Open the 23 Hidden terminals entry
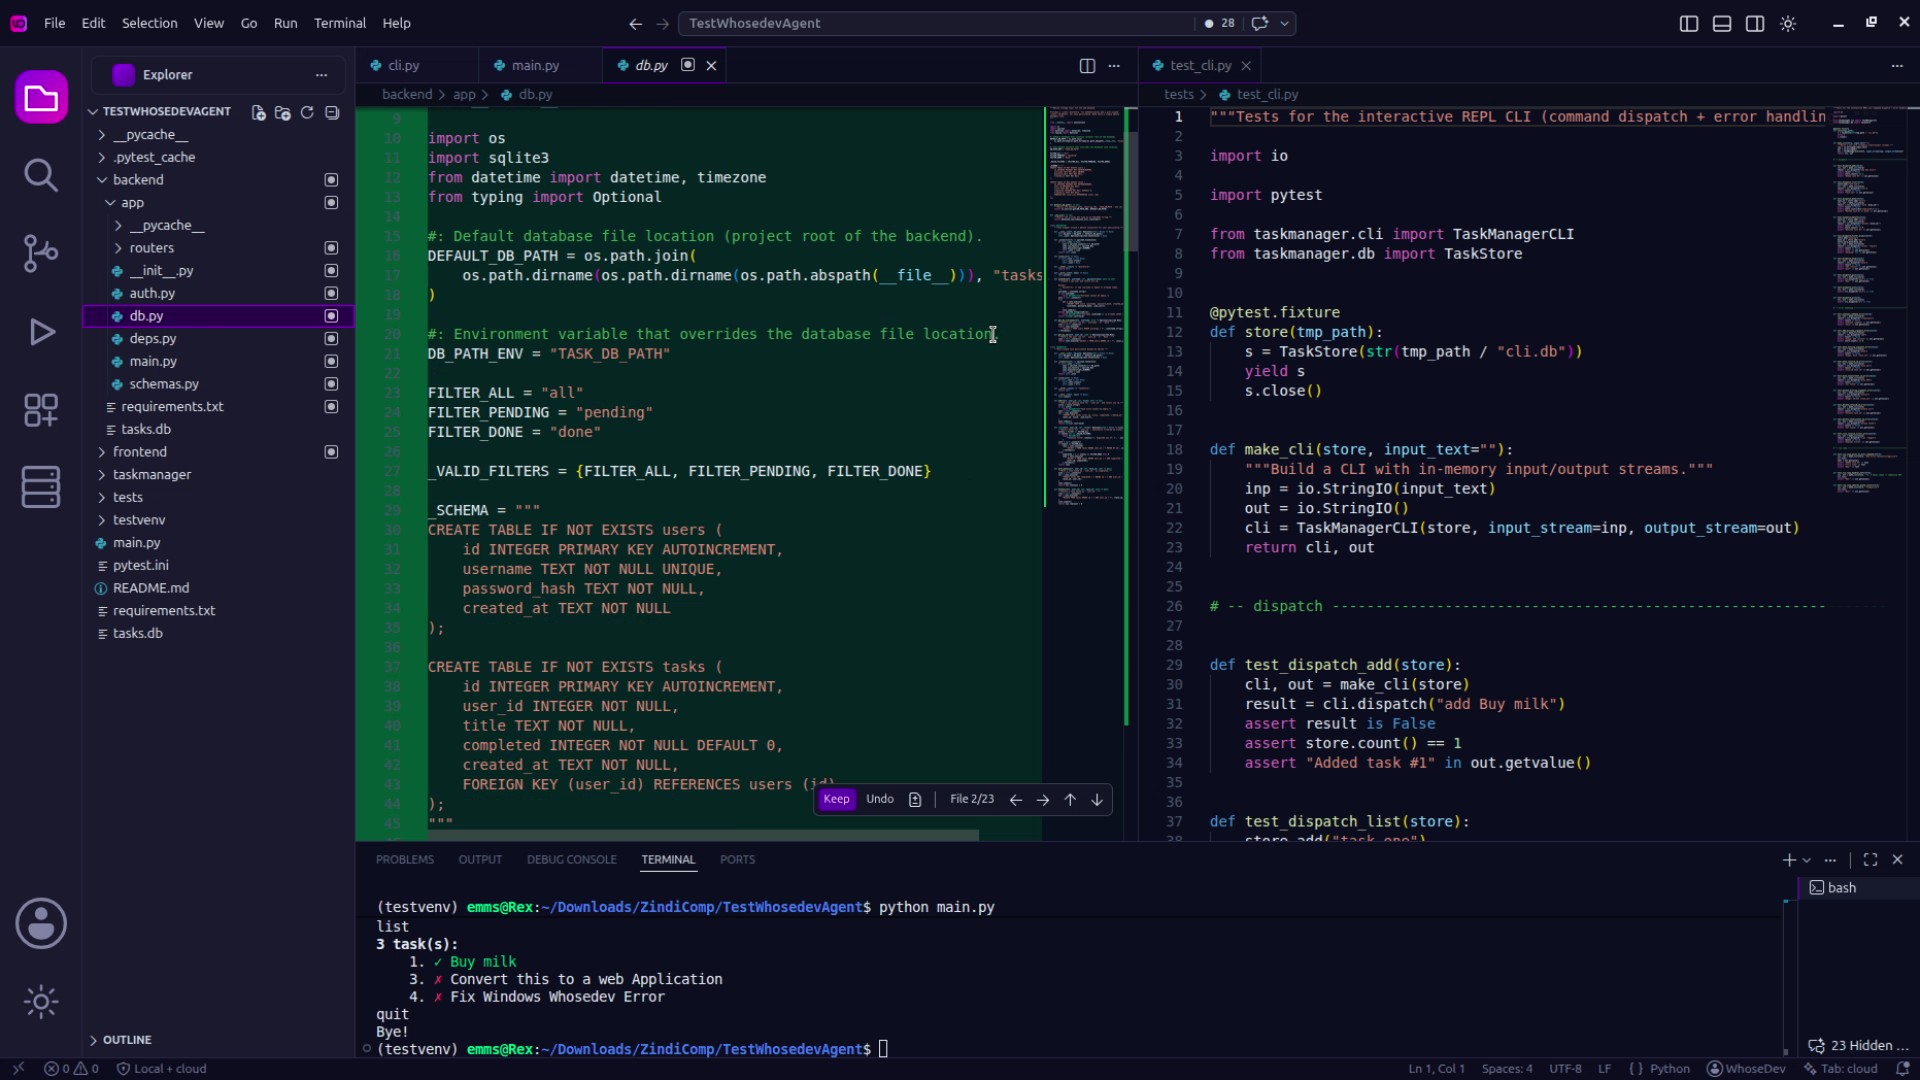 click(1858, 1046)
